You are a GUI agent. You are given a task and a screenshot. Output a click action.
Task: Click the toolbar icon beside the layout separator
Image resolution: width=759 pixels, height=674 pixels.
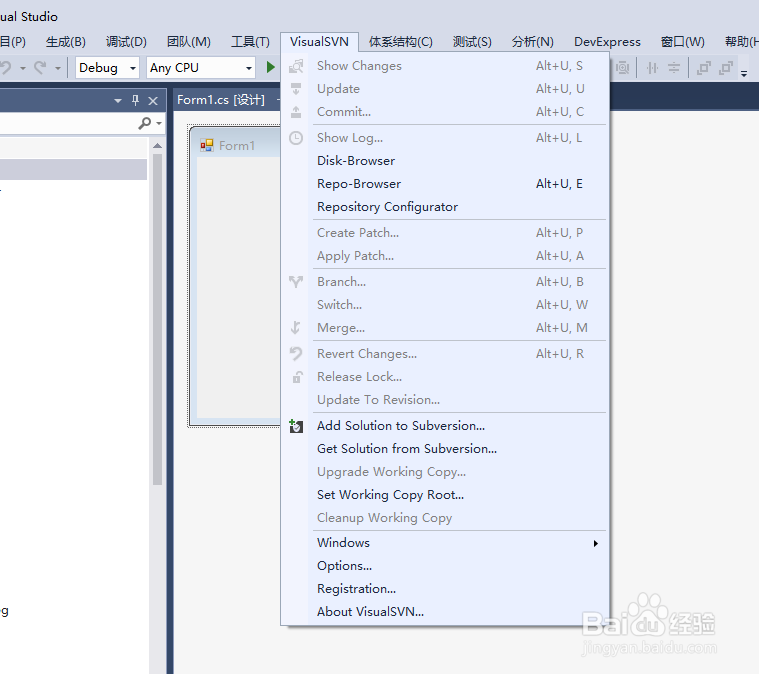pos(622,68)
